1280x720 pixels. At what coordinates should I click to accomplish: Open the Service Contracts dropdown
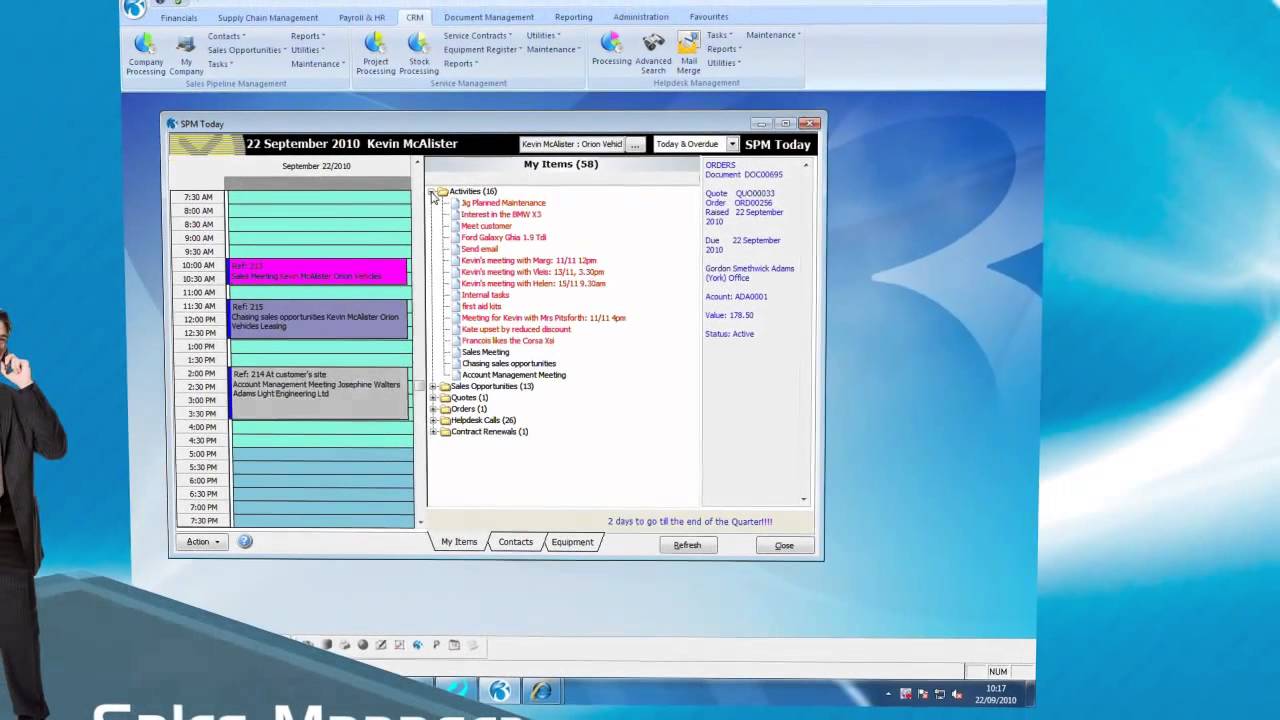[477, 36]
